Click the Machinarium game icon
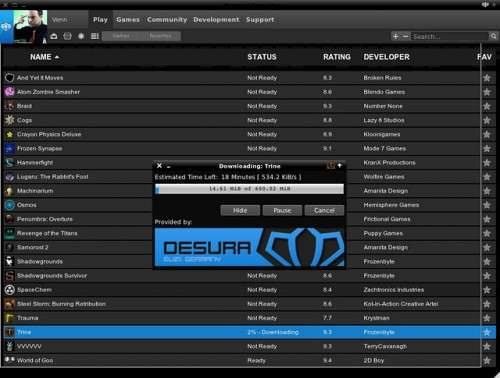The height and width of the screenshot is (378, 500). (x=10, y=191)
